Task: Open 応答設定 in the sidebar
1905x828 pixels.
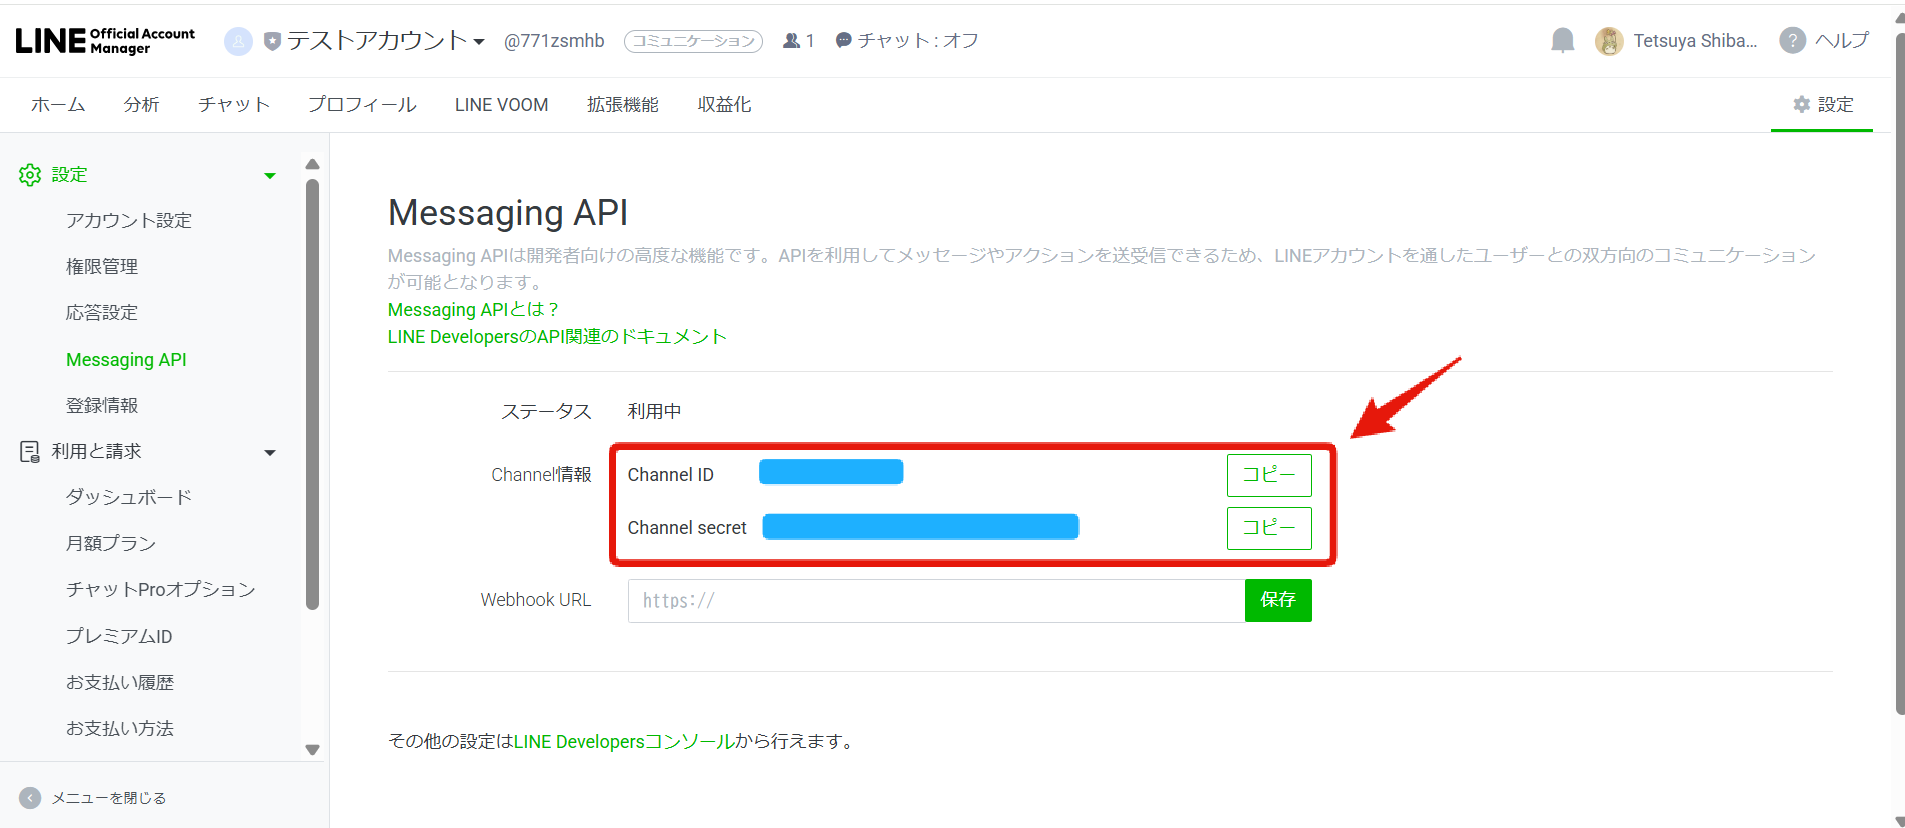Action: 102,313
